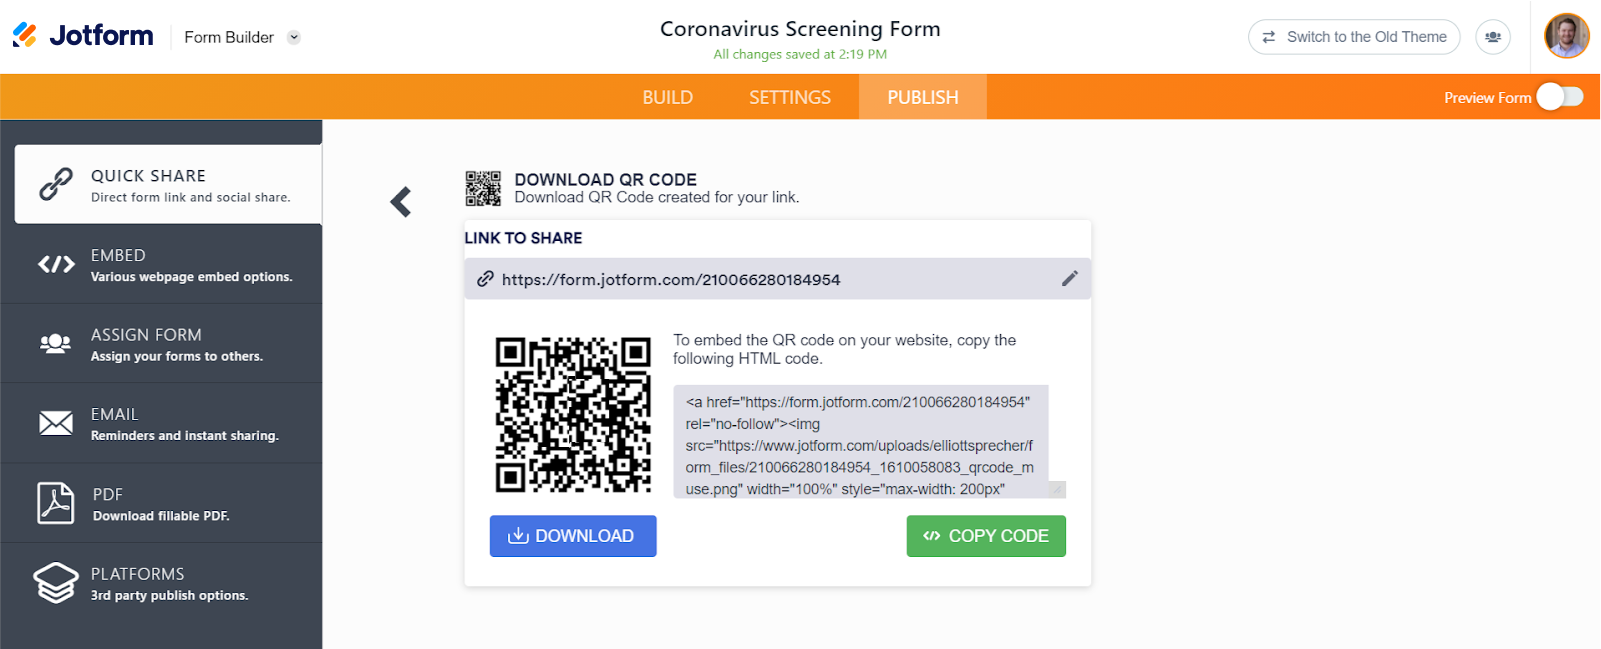This screenshot has width=1601, height=649.
Task: Switch to the SETTINGS tab
Action: (x=790, y=97)
